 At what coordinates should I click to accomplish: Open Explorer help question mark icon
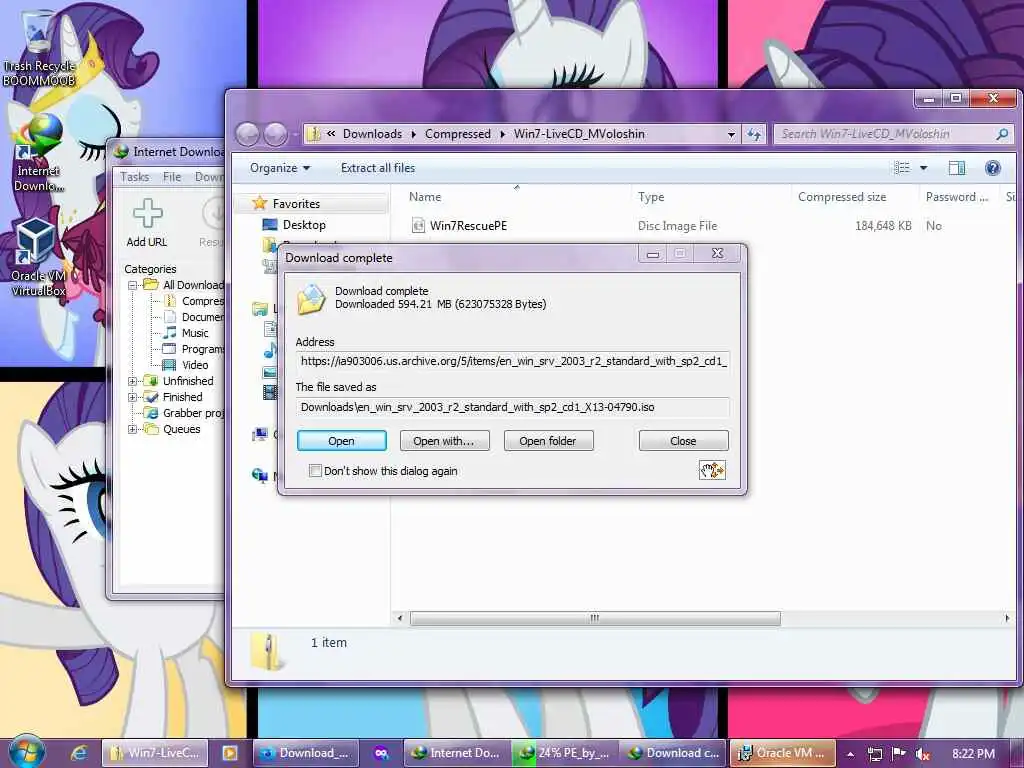coord(993,168)
